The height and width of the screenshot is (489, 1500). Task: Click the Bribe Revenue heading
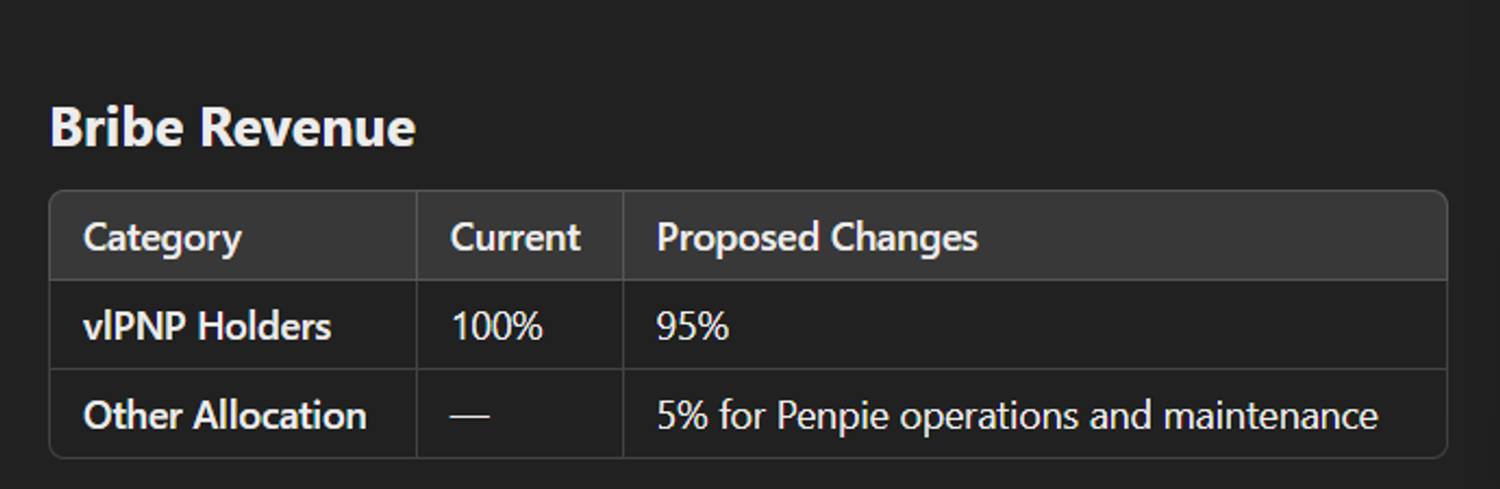tap(232, 128)
